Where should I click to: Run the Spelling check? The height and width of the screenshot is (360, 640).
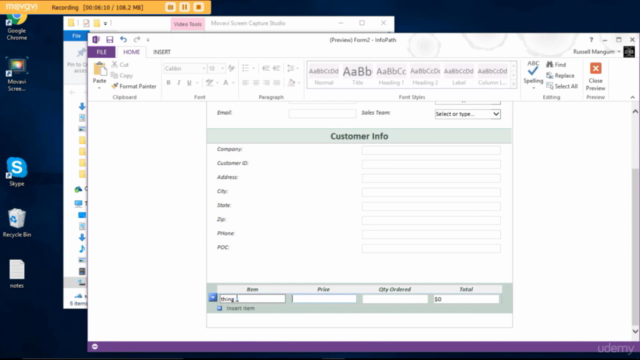(x=533, y=75)
